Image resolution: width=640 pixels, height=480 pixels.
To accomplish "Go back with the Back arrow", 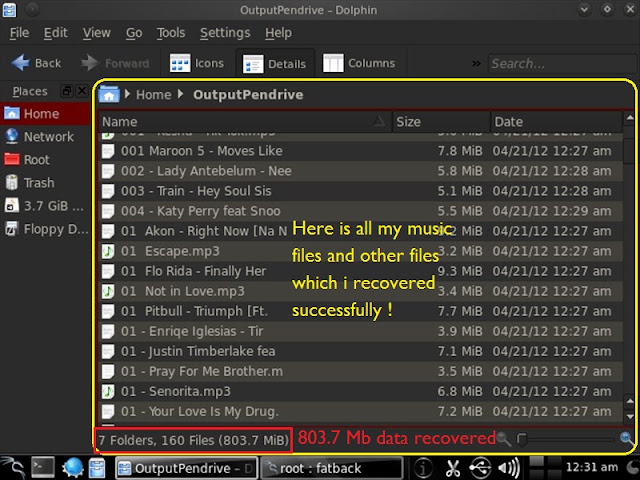I will click(36, 63).
